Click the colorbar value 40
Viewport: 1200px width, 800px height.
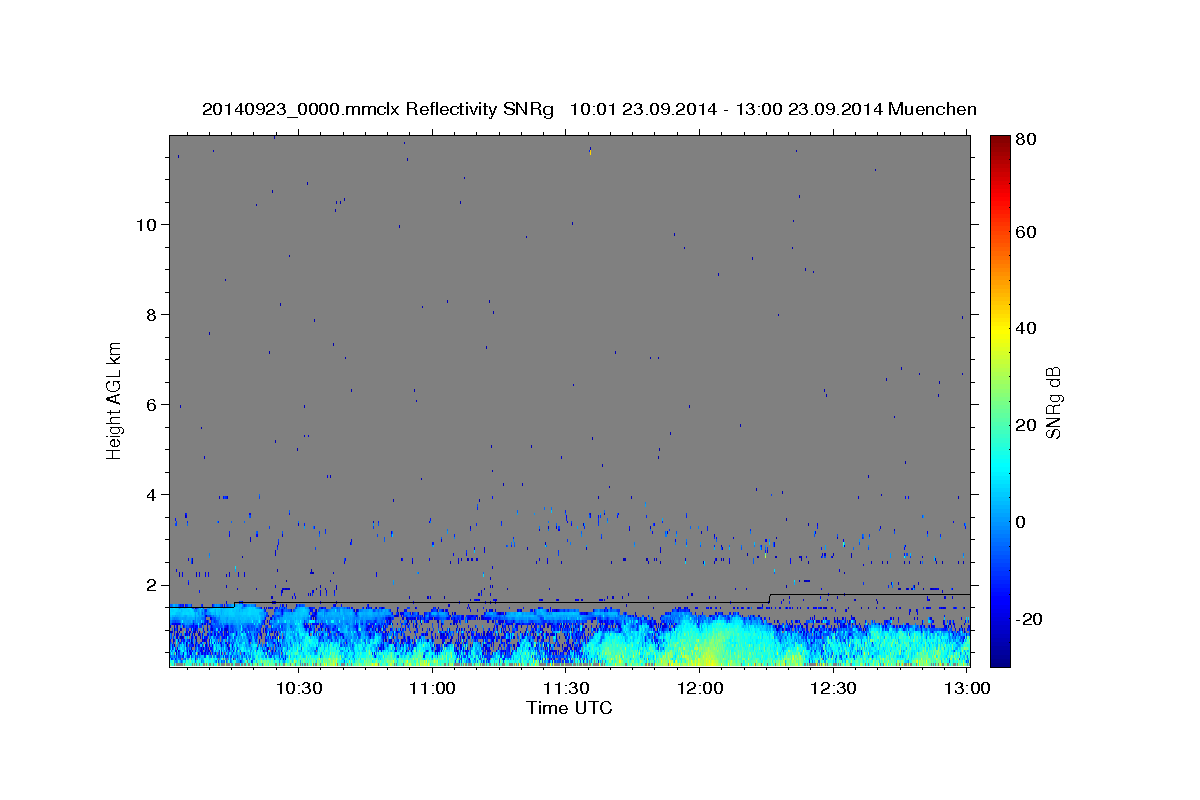pyautogui.click(x=1025, y=328)
